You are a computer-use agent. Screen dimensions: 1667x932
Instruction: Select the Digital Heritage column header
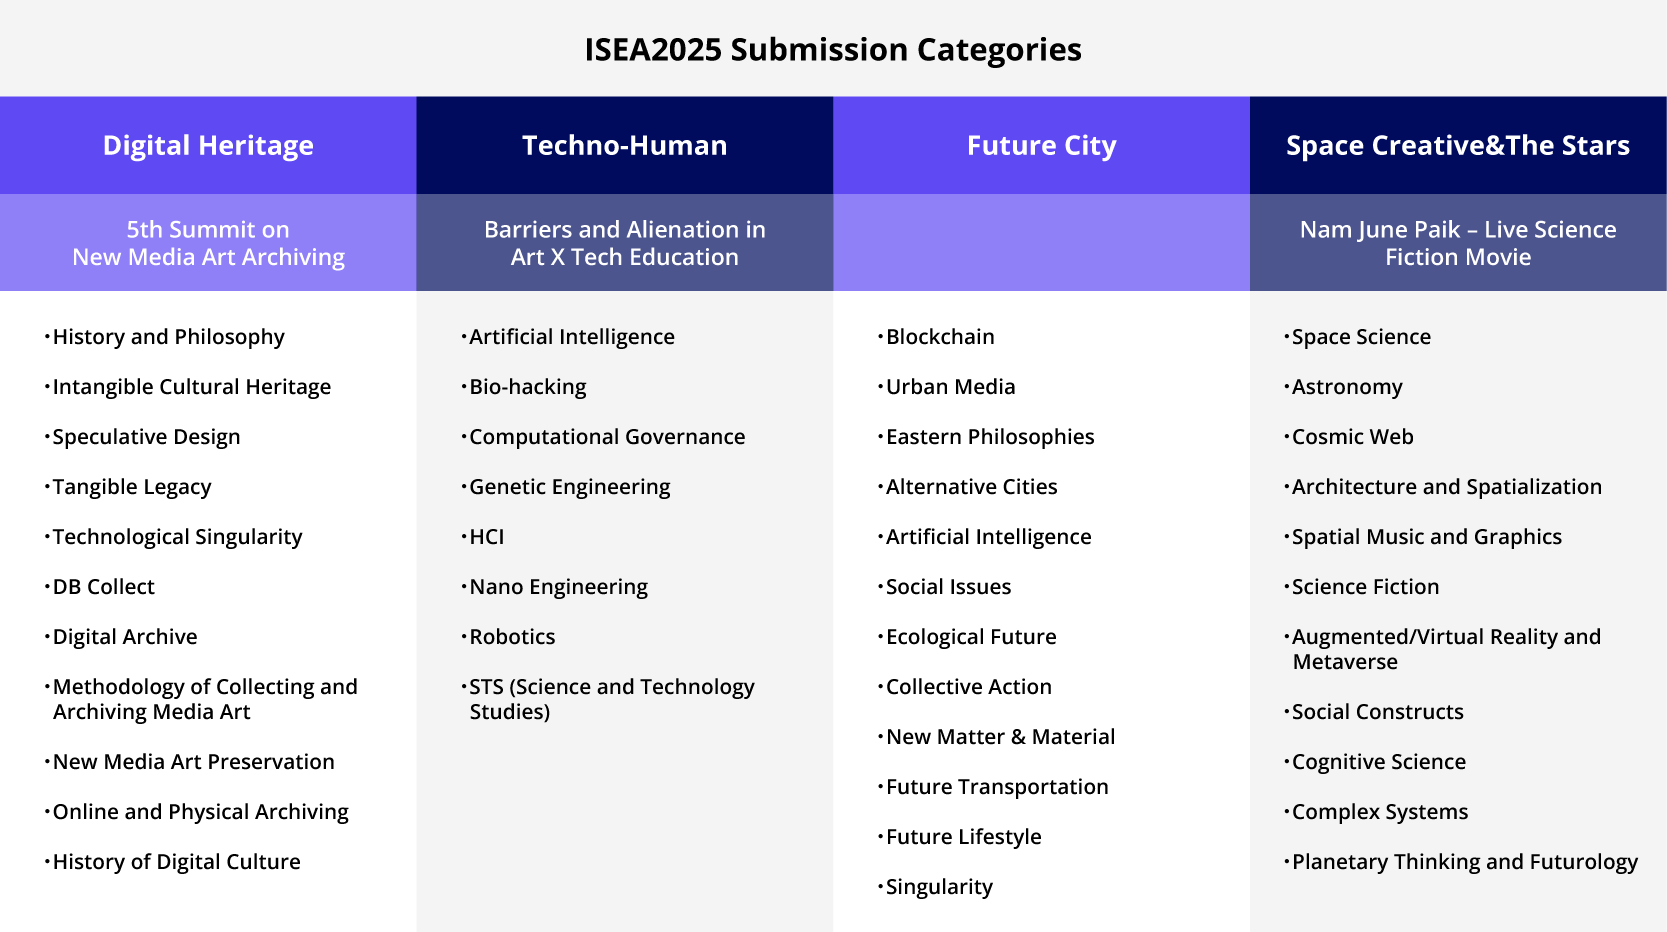(208, 146)
